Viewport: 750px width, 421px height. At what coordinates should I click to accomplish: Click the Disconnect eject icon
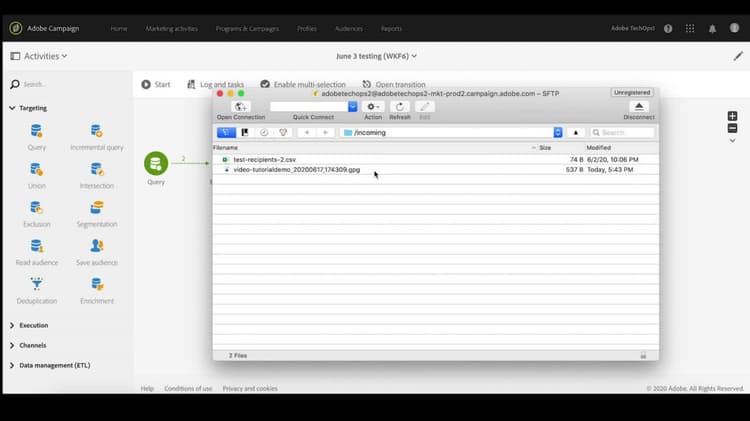point(639,107)
